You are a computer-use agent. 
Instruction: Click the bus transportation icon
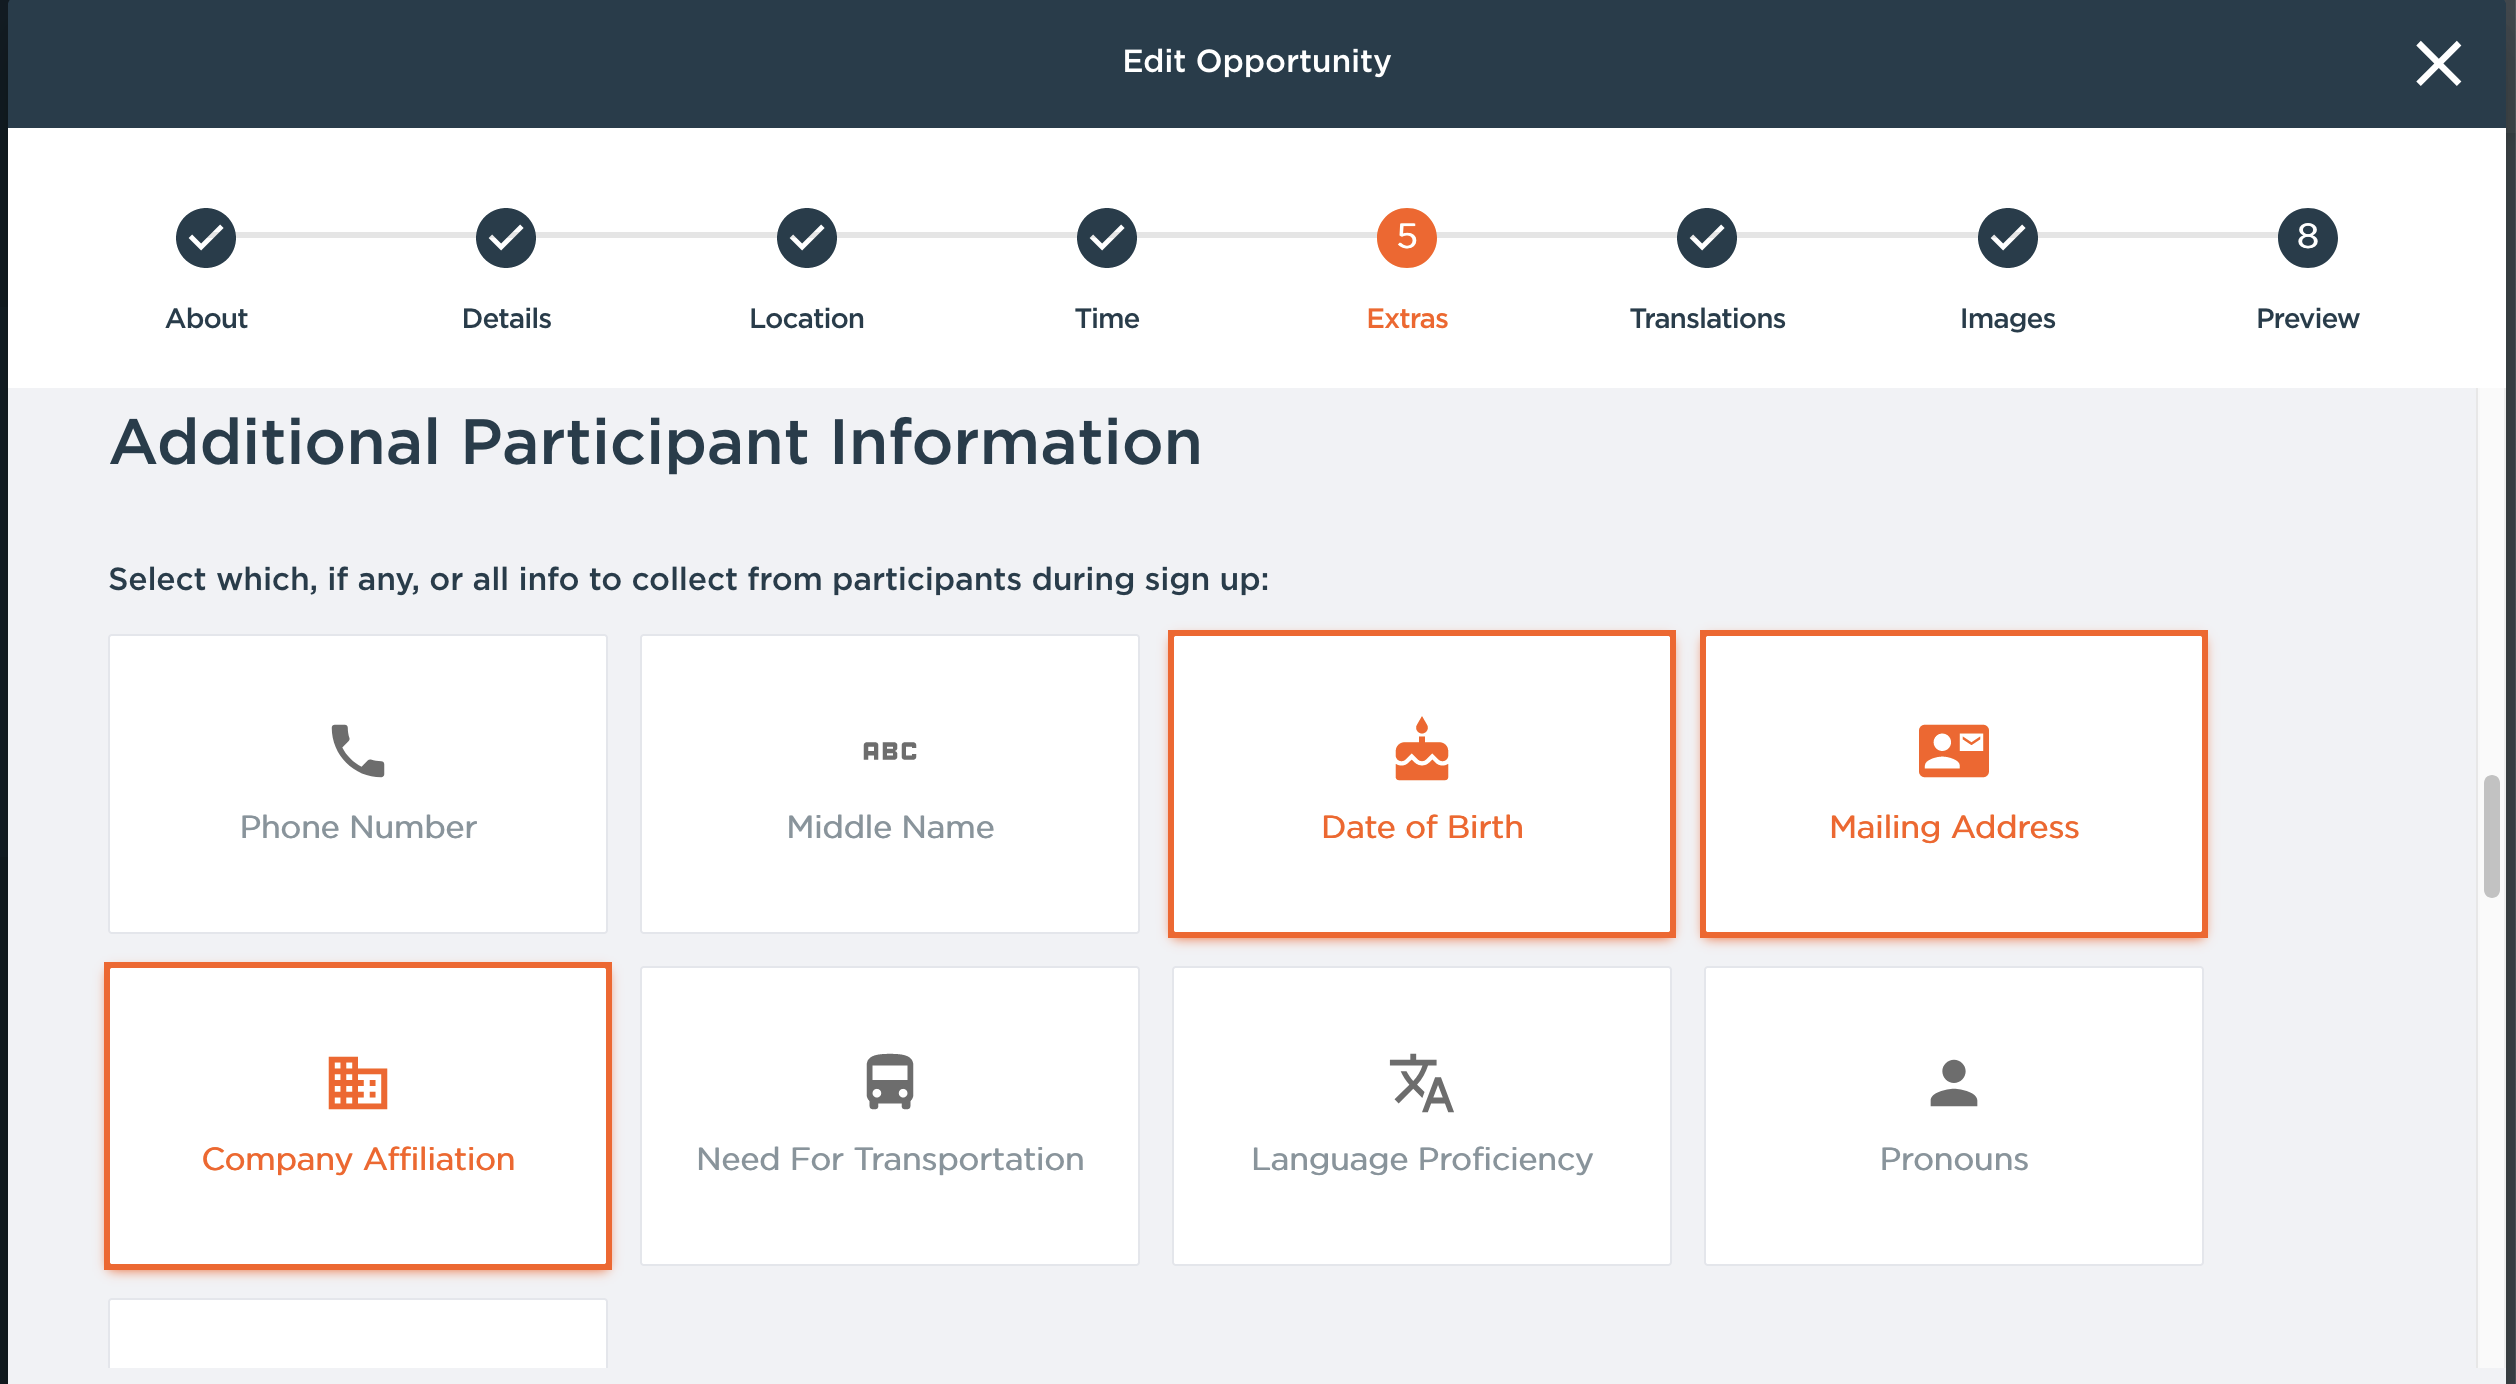pyautogui.click(x=889, y=1082)
